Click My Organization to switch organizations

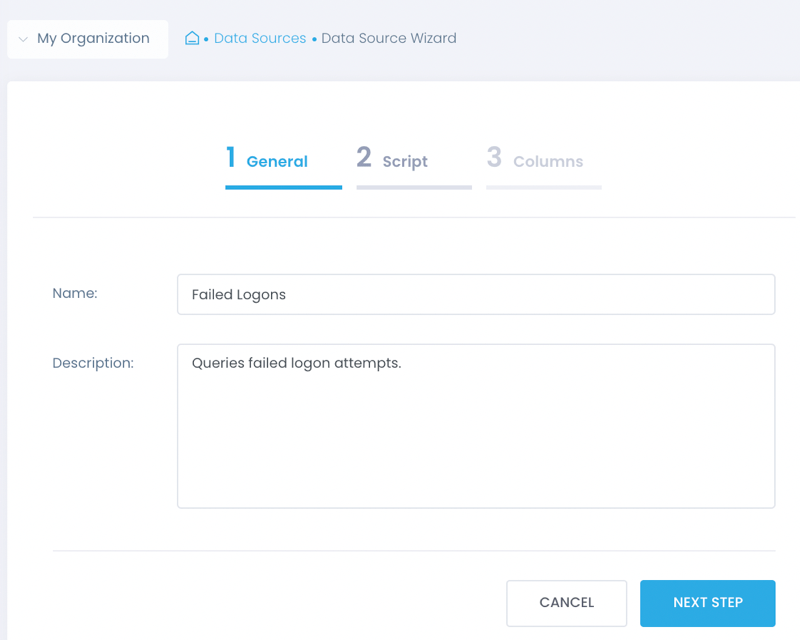(x=93, y=39)
